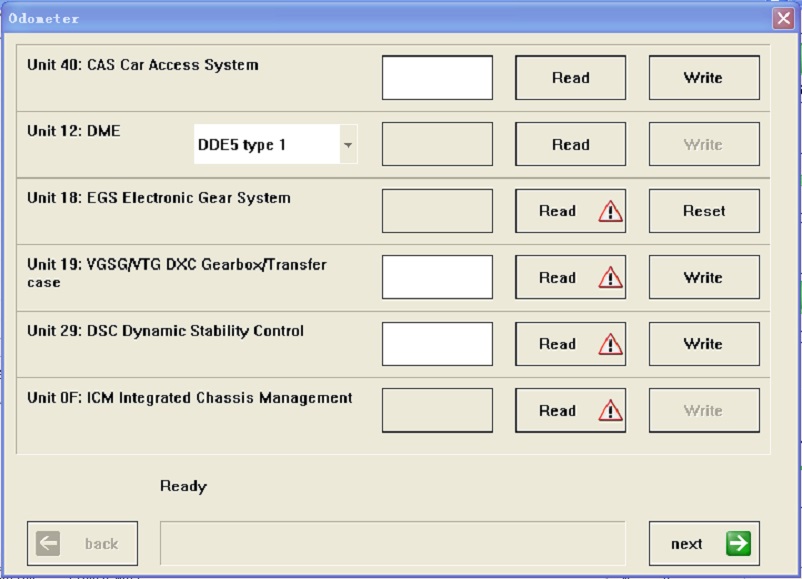Click the 'Unit 19: VGSG/VTG DXC Gearbox/Transfer case' label
Image resolution: width=802 pixels, height=579 pixels.
[x=177, y=273]
